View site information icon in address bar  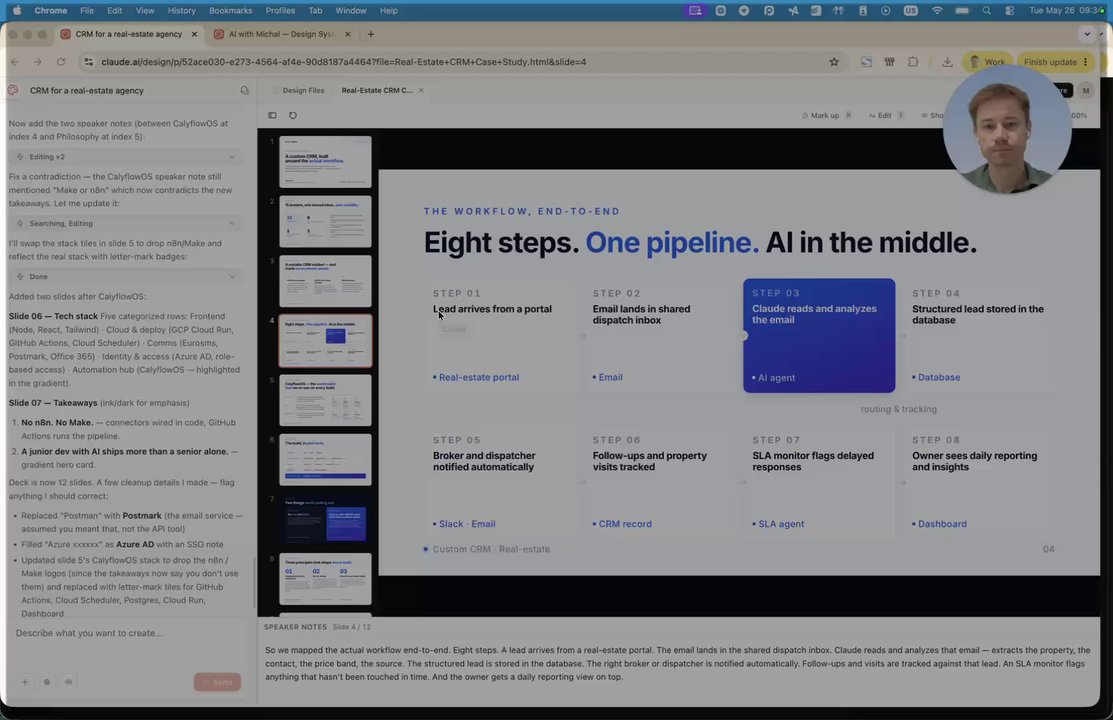click(89, 62)
